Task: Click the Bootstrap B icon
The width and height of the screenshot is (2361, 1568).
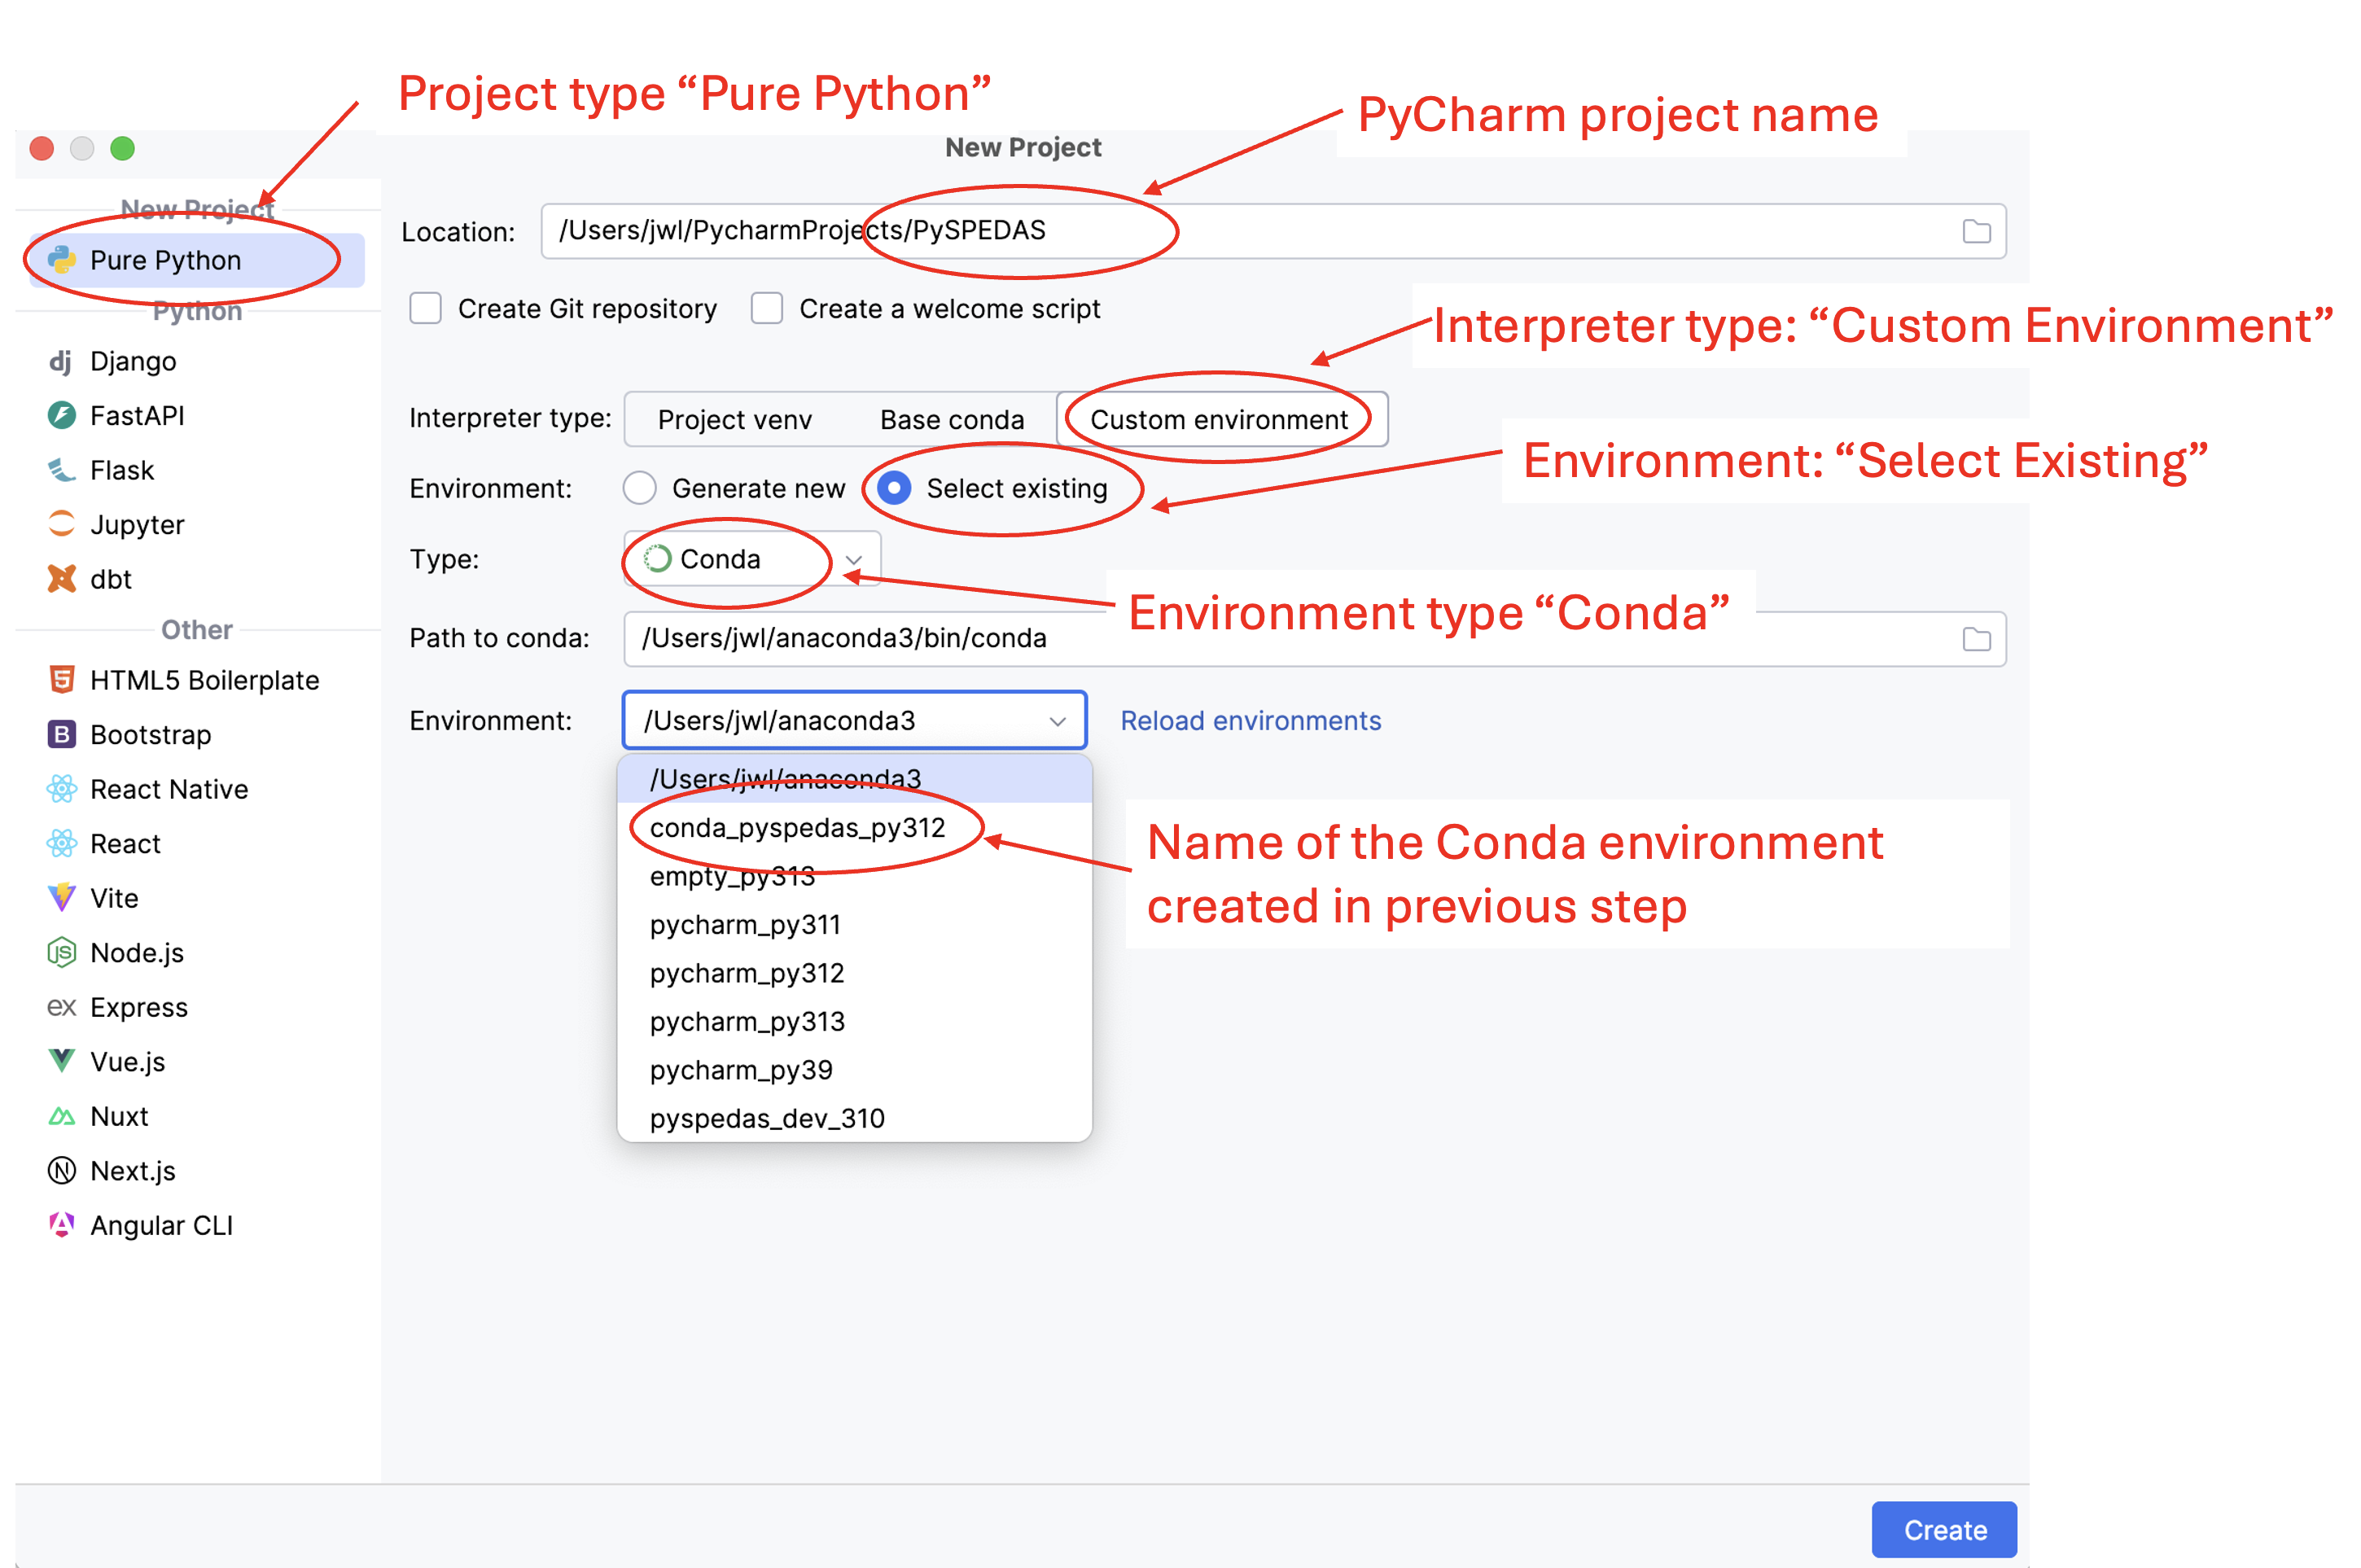Action: click(x=62, y=734)
